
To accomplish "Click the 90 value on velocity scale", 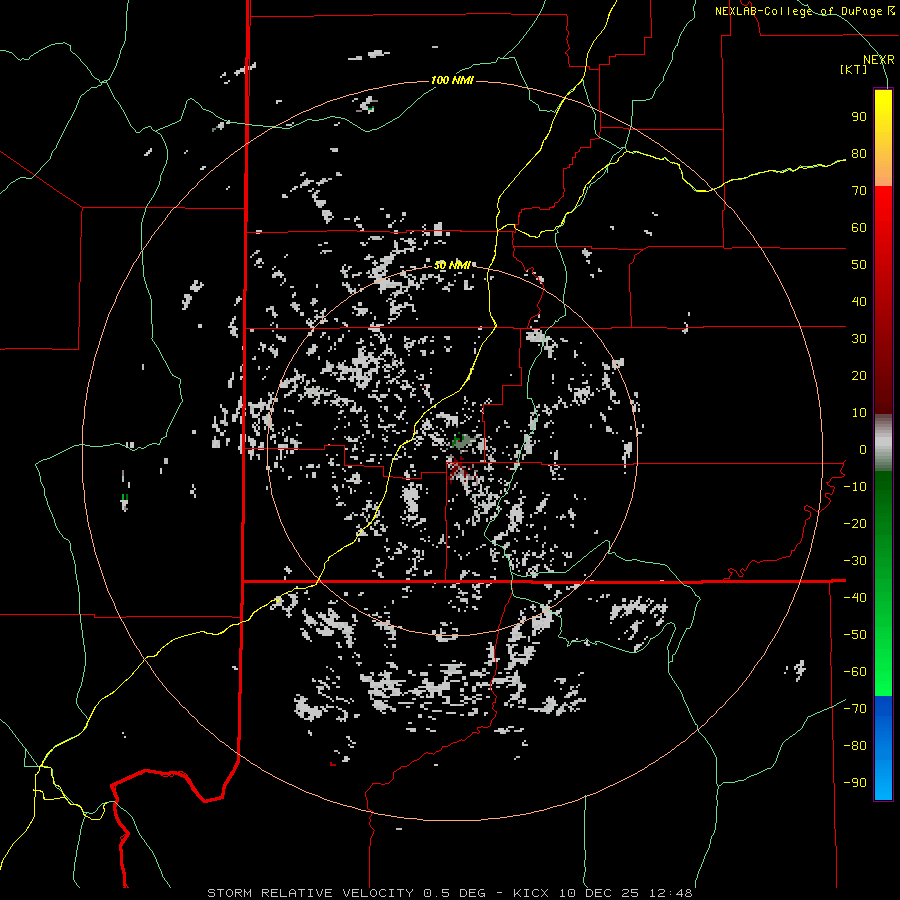I will point(859,117).
